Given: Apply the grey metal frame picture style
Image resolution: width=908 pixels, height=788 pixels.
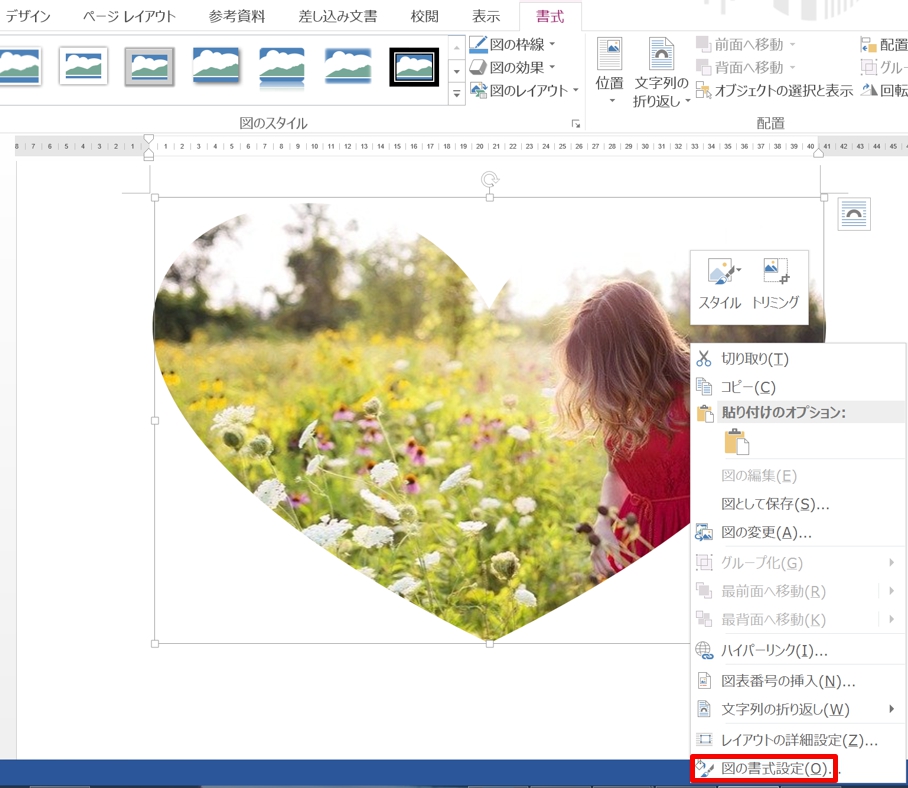Looking at the screenshot, I should click(149, 67).
